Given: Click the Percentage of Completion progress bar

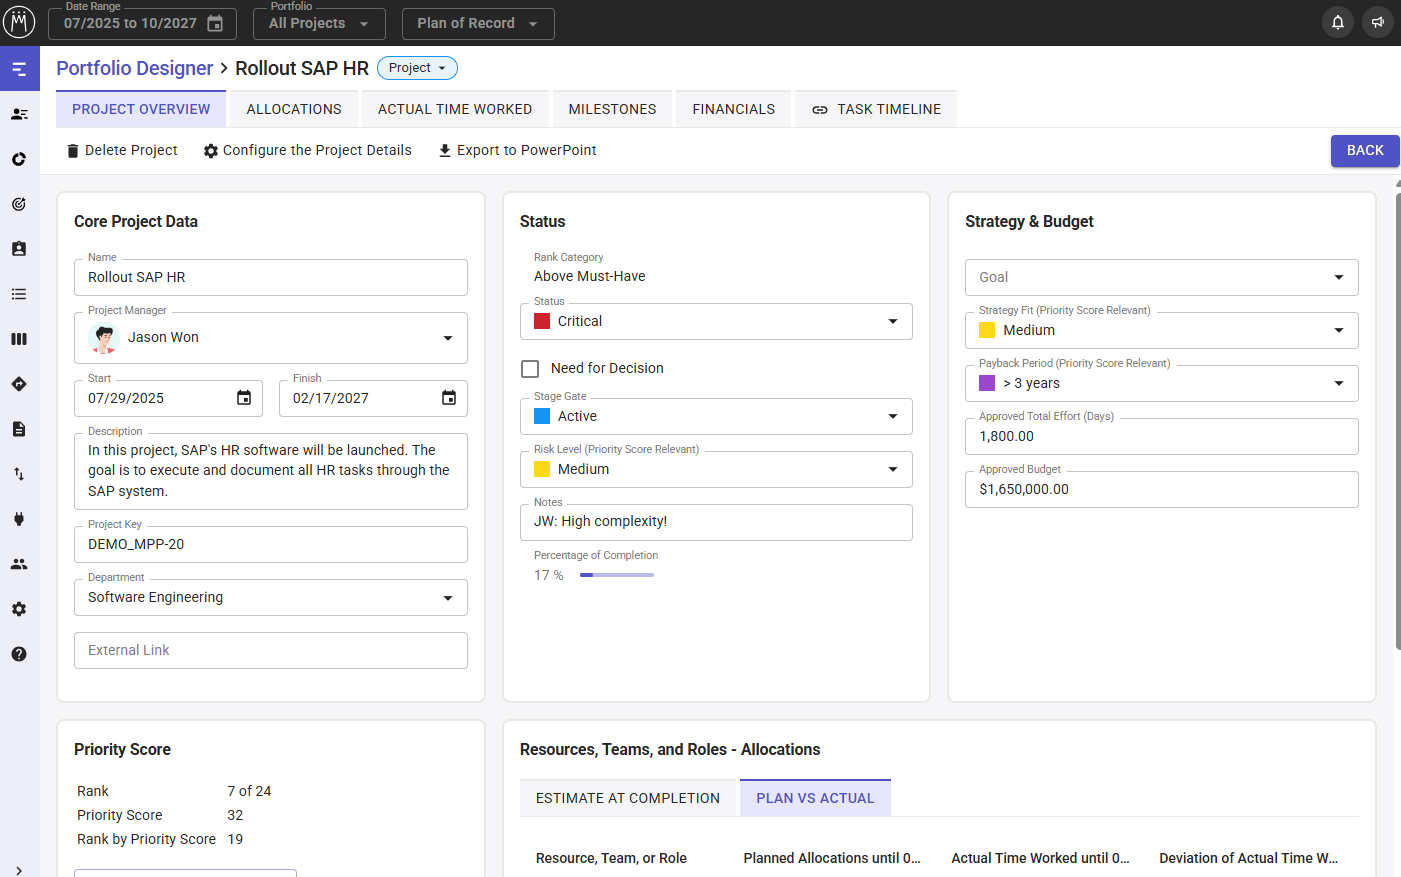Looking at the screenshot, I should pyautogui.click(x=616, y=575).
